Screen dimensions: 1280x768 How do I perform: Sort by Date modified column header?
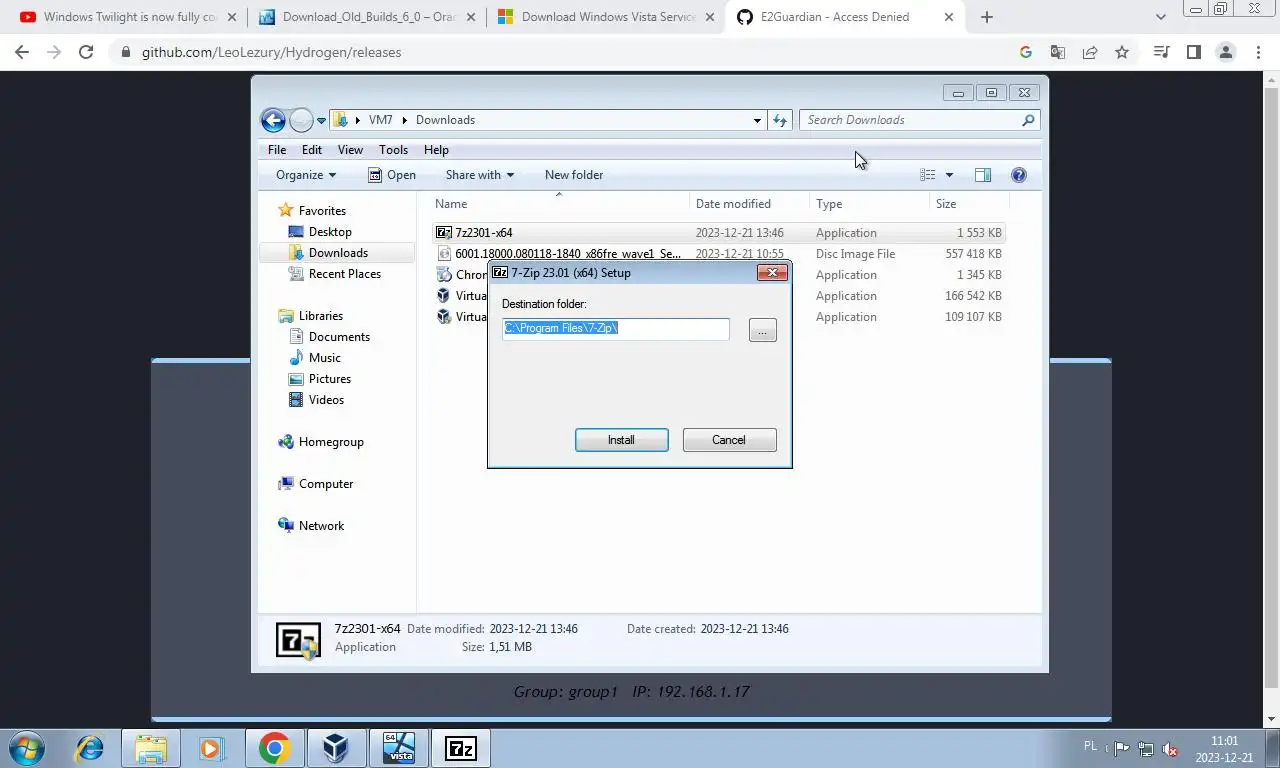tap(749, 204)
